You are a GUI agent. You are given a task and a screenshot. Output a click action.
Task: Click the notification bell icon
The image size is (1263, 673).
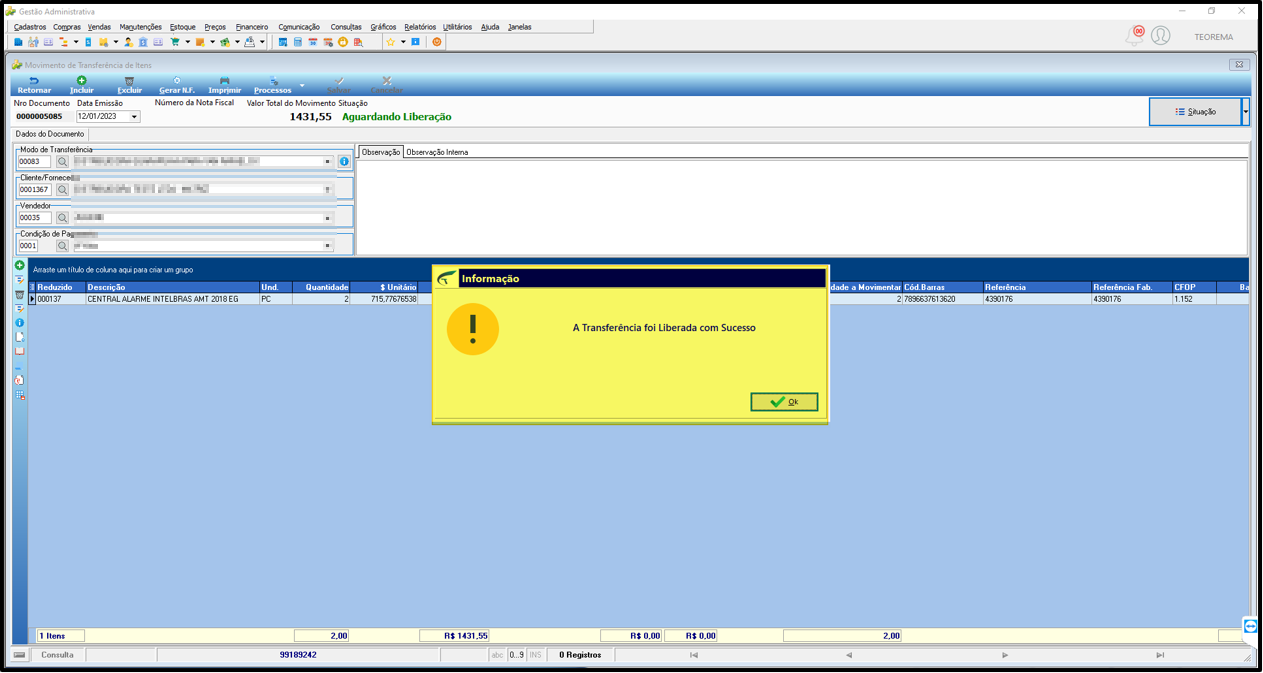pyautogui.click(x=1135, y=35)
